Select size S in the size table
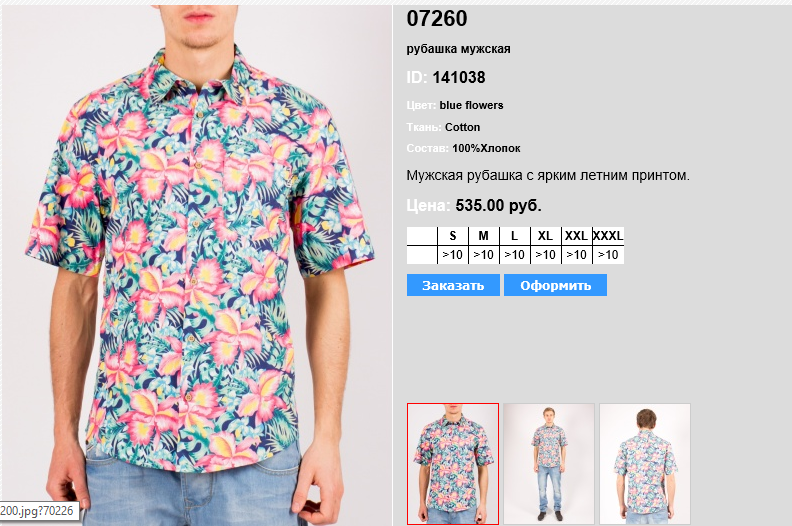This screenshot has height=526, width=792. (x=453, y=236)
